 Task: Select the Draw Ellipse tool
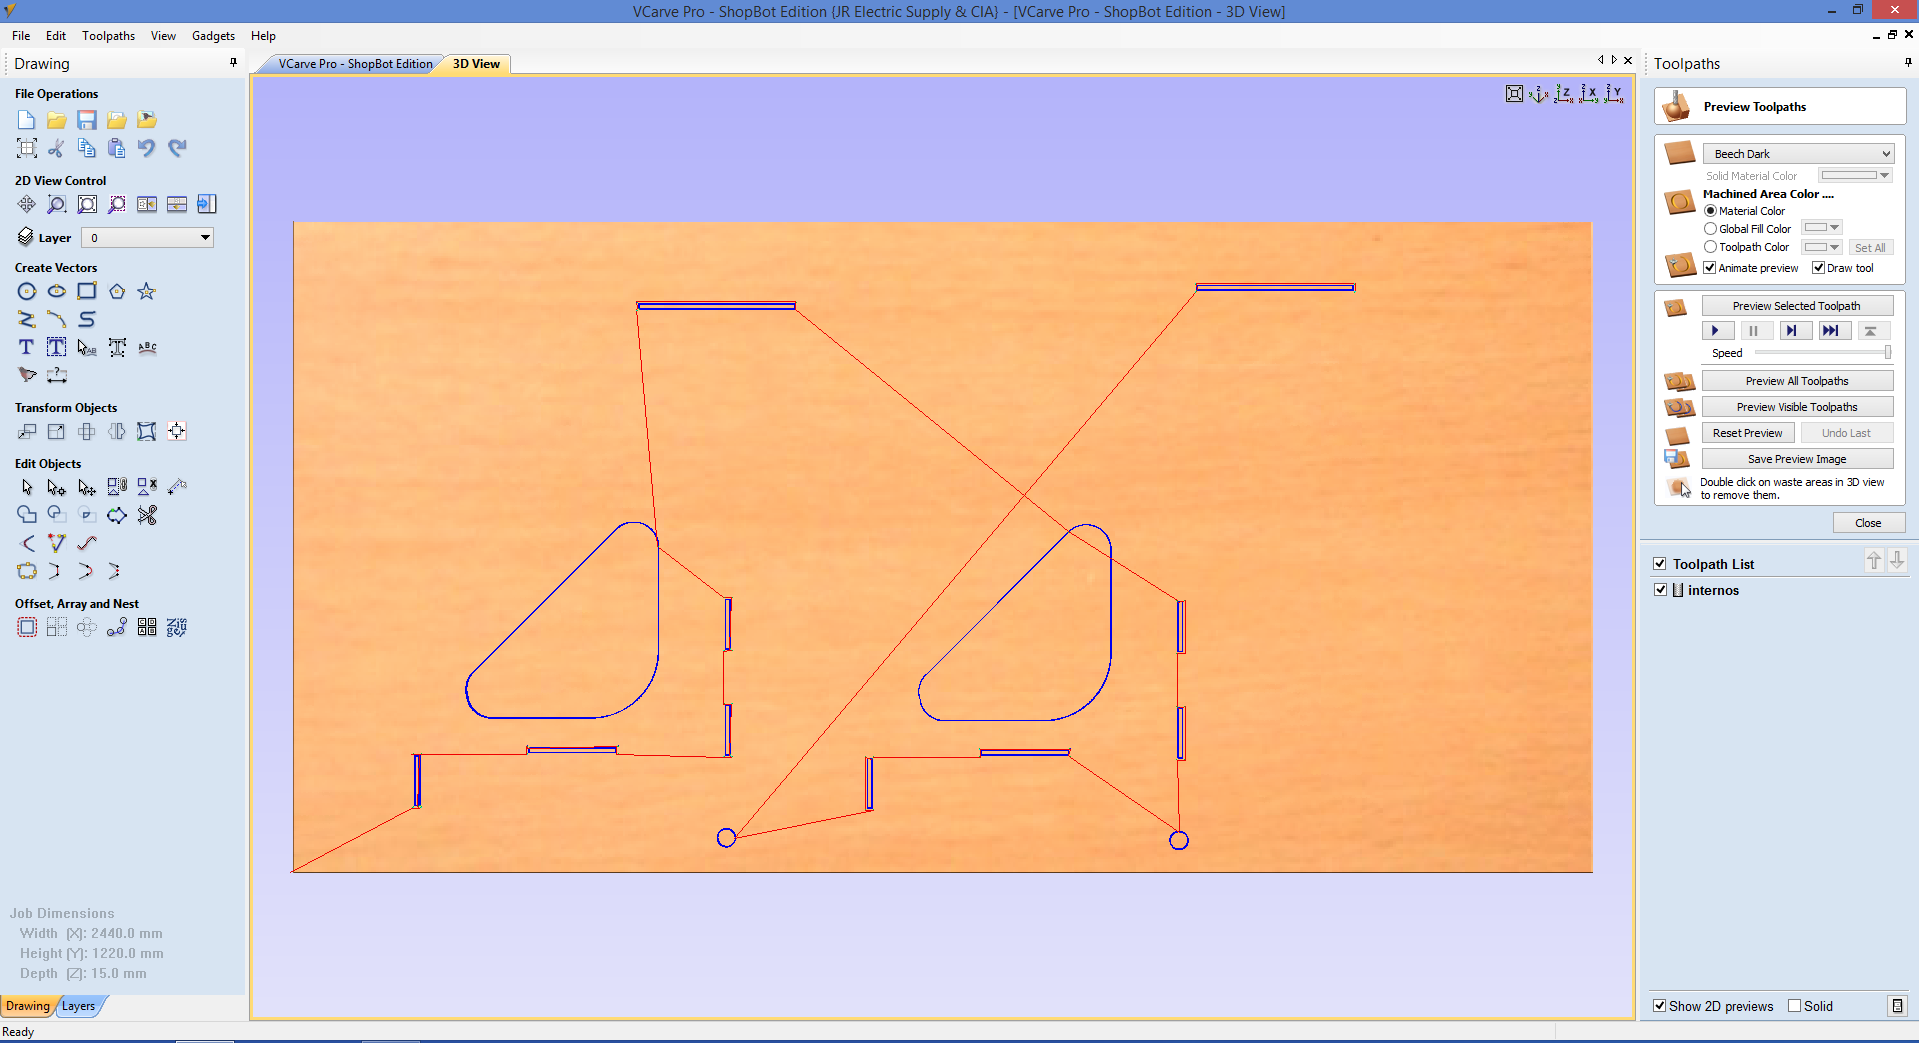coord(57,291)
